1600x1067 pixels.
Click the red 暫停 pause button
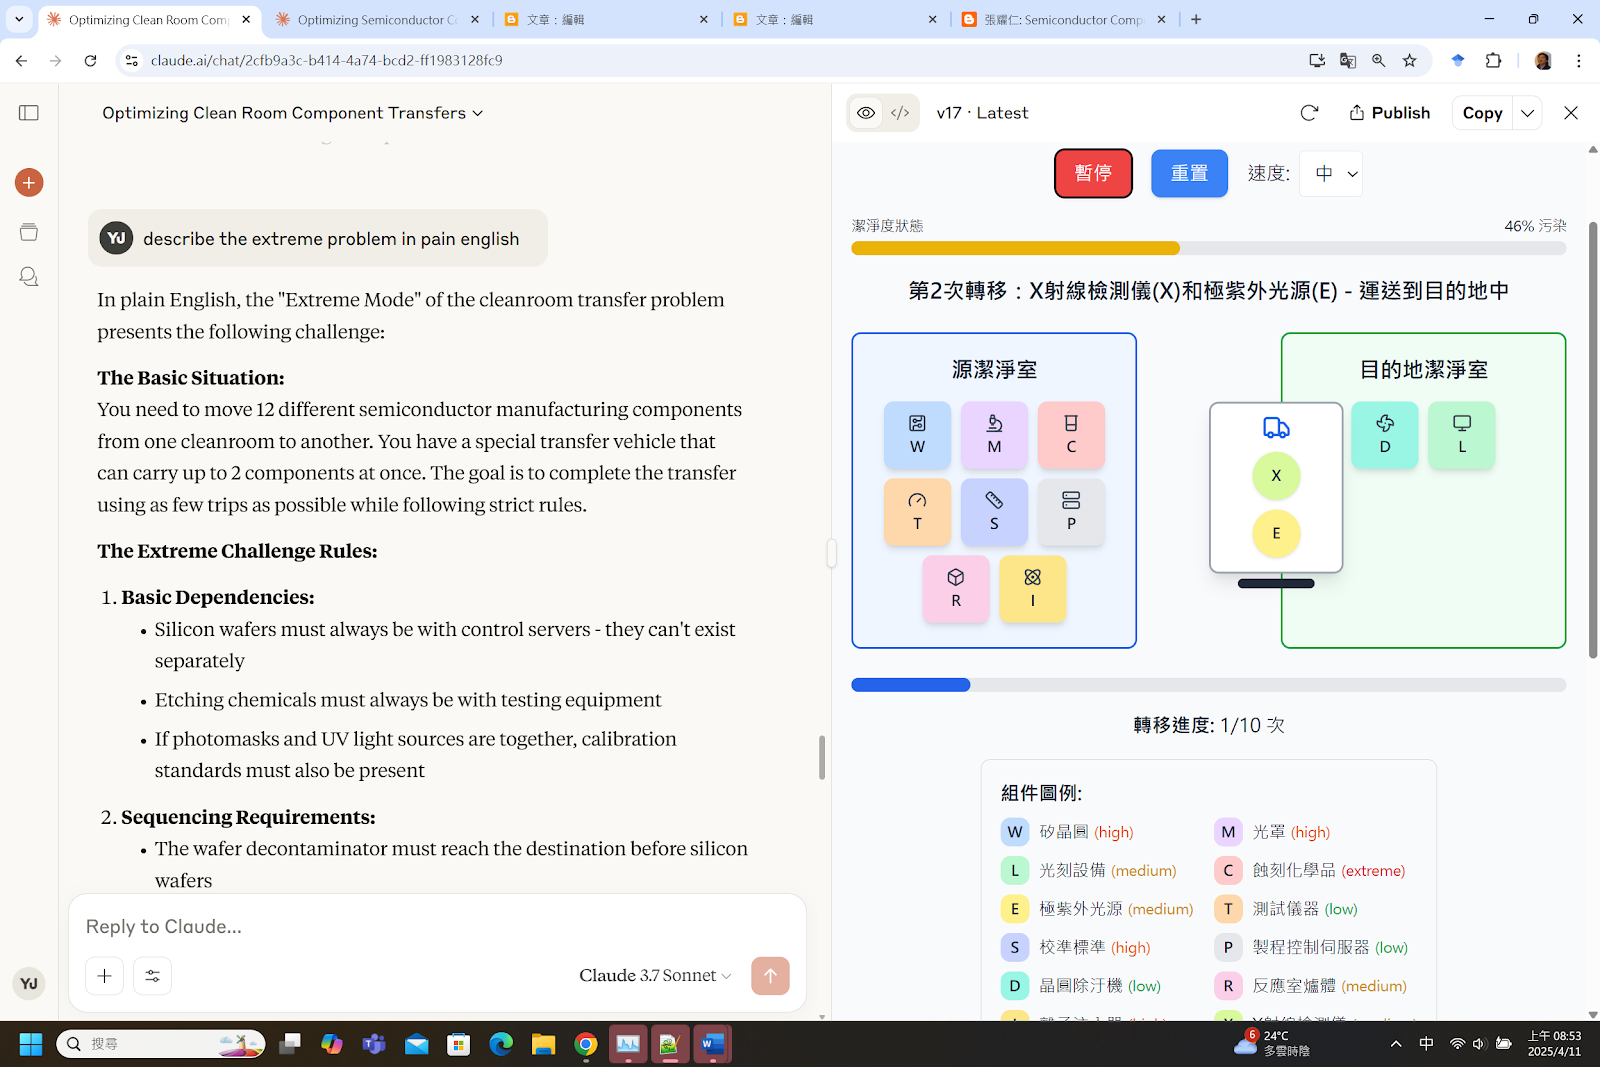click(1093, 173)
